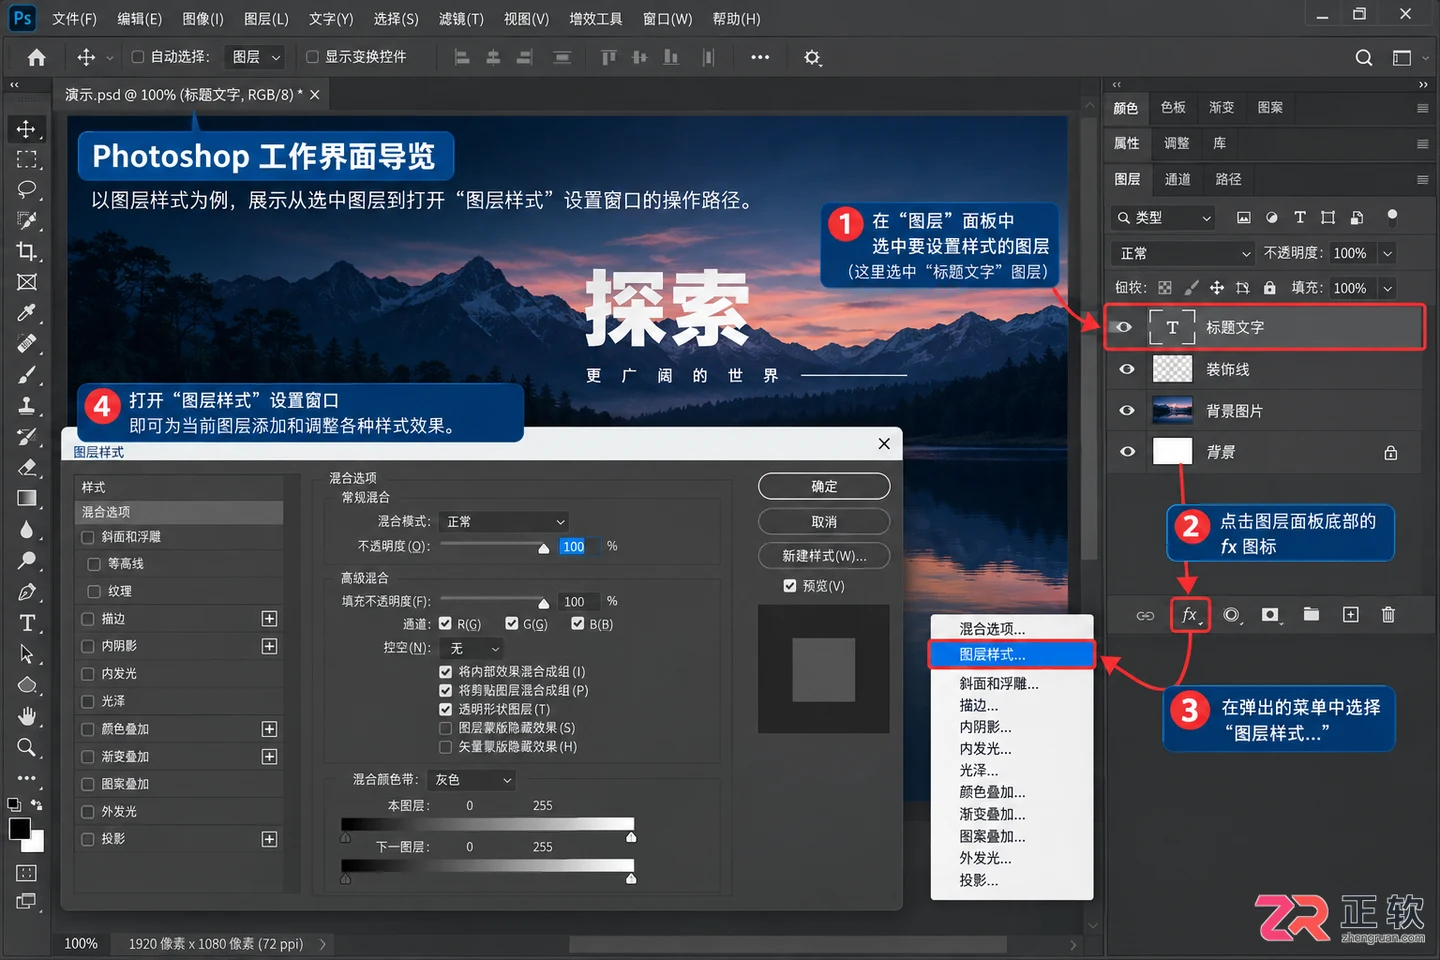Viewport: 1440px width, 960px height.
Task: Click 新建样式(W)... button
Action: (x=824, y=556)
